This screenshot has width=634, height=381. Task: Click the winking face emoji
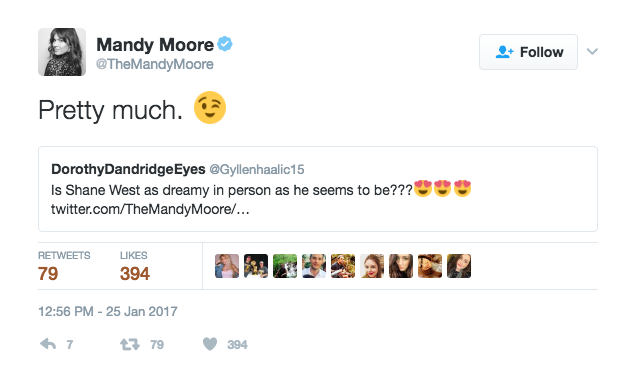coord(210,108)
